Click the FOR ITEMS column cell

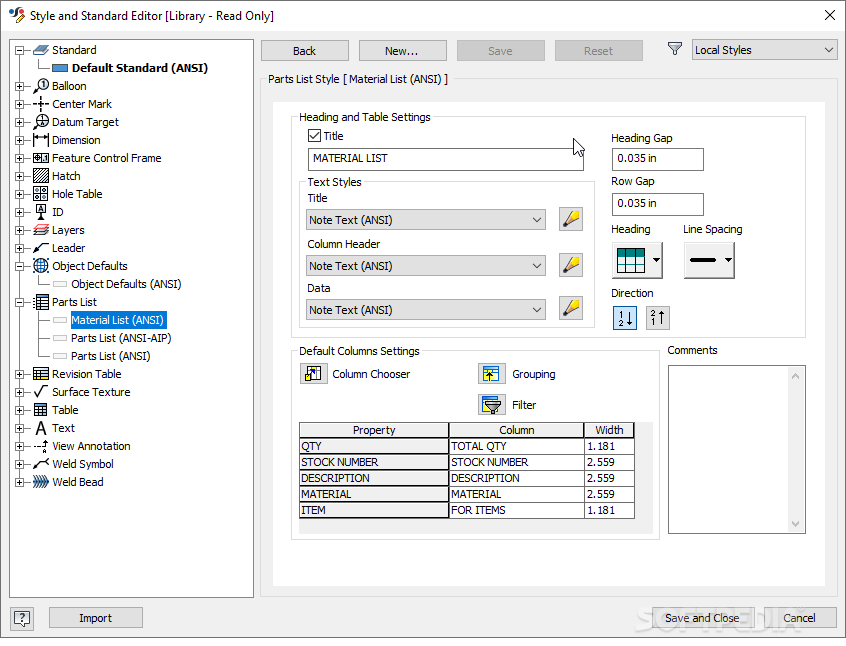point(516,510)
